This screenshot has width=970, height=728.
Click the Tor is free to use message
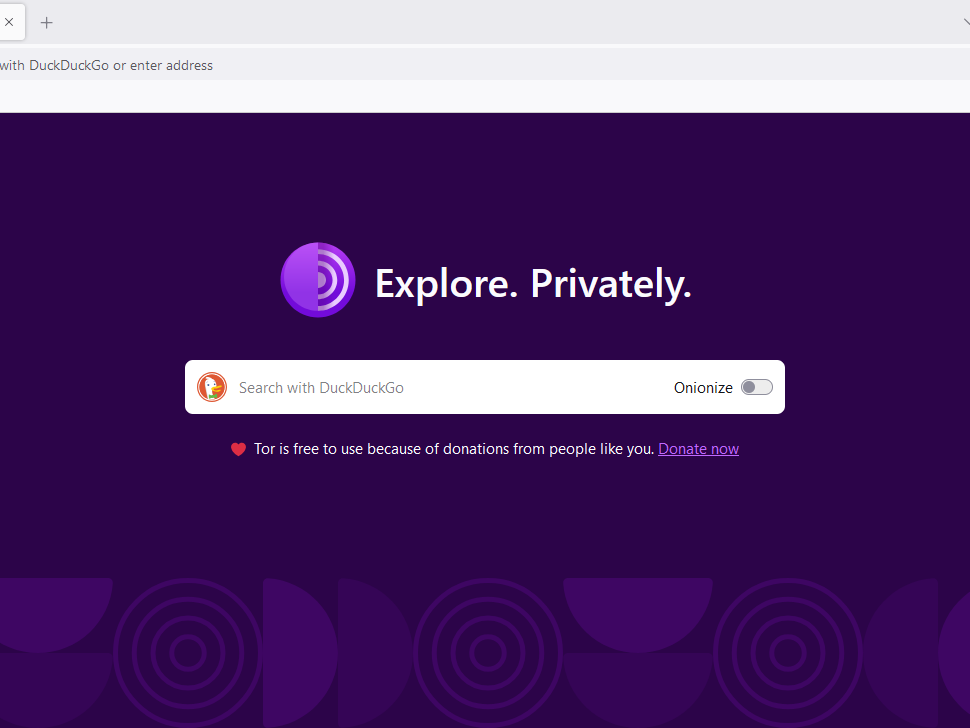pos(454,449)
